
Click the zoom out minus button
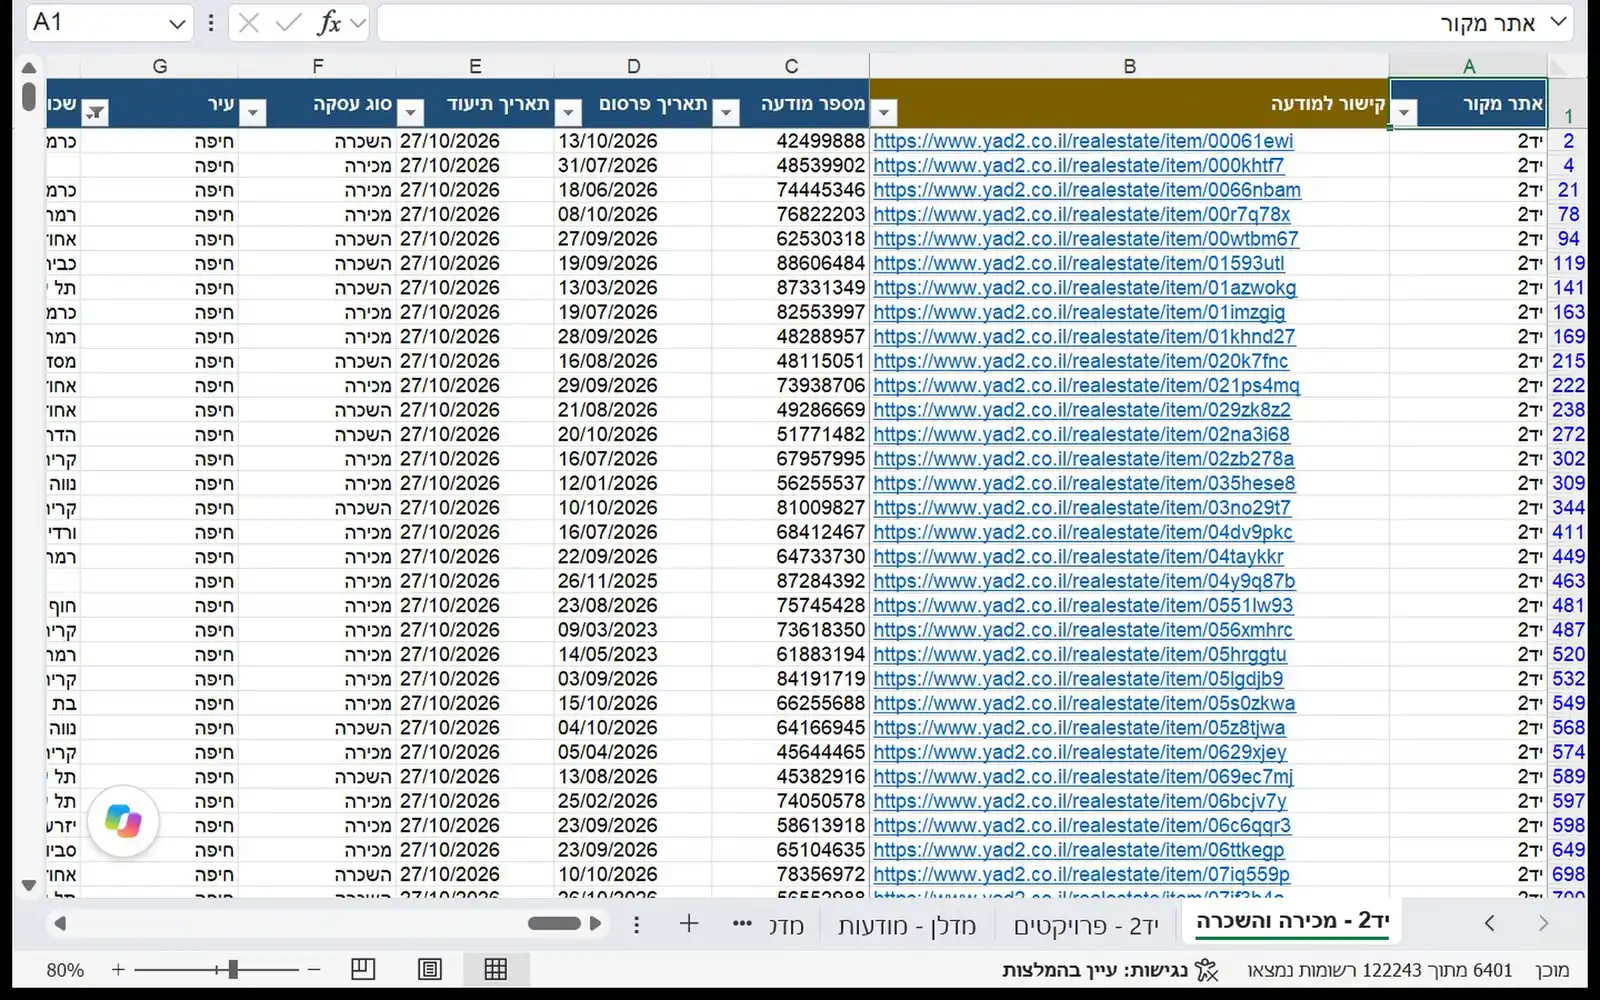click(314, 969)
